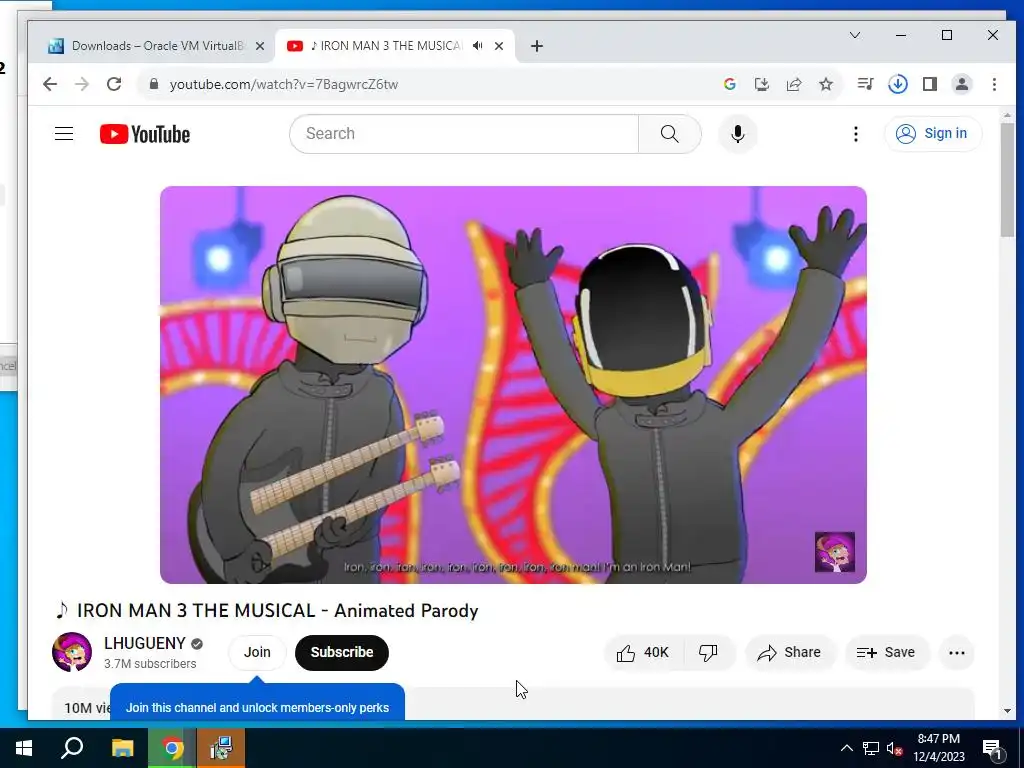The width and height of the screenshot is (1024, 768).
Task: Reload the YouTube page
Action: 114,84
